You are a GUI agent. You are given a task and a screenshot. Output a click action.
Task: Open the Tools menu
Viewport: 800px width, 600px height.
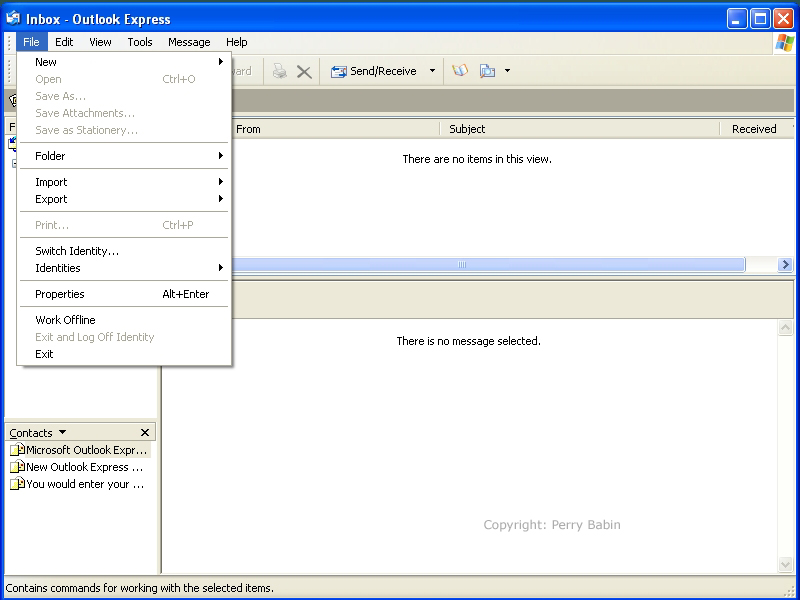click(x=140, y=42)
